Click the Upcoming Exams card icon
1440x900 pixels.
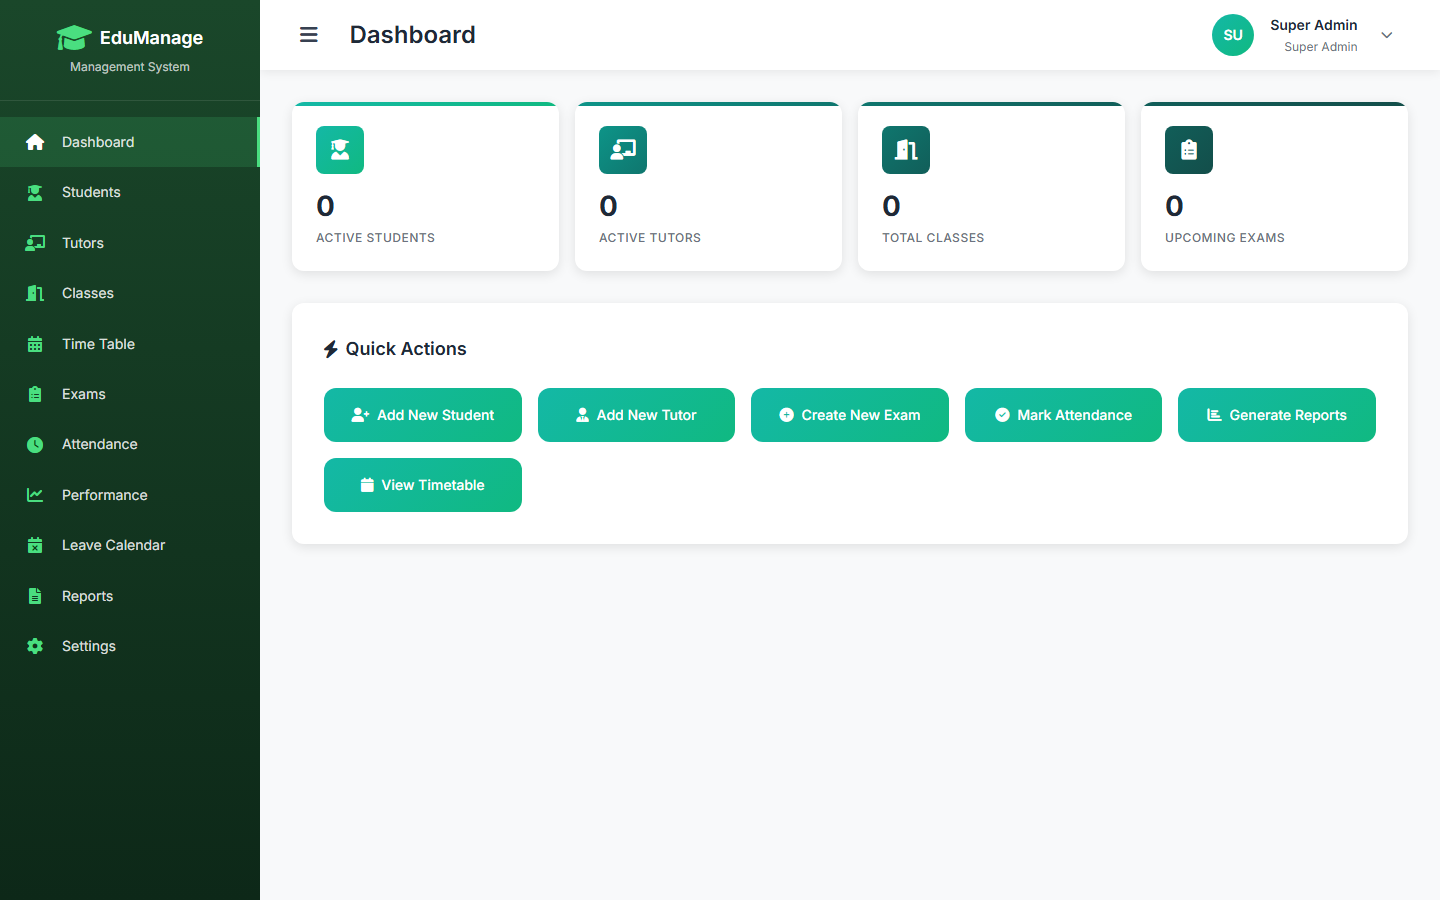(x=1189, y=150)
